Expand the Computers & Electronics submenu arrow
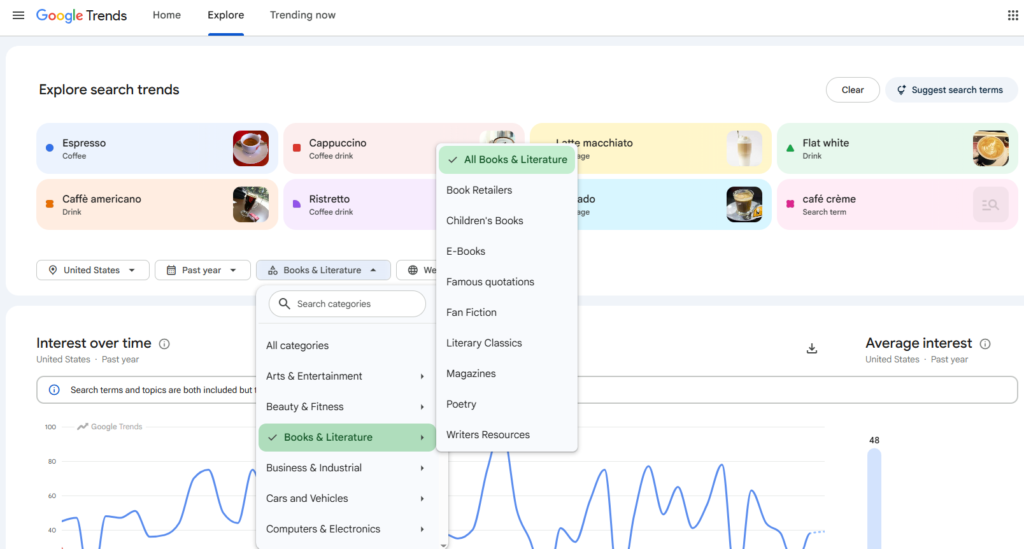 pyautogui.click(x=422, y=529)
